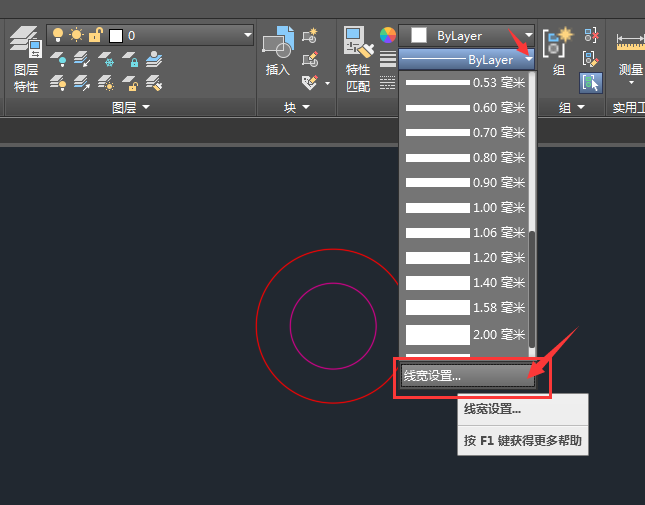645x505 pixels.
Task: Click the layer Off icon with cyan bulb
Action: (58, 59)
